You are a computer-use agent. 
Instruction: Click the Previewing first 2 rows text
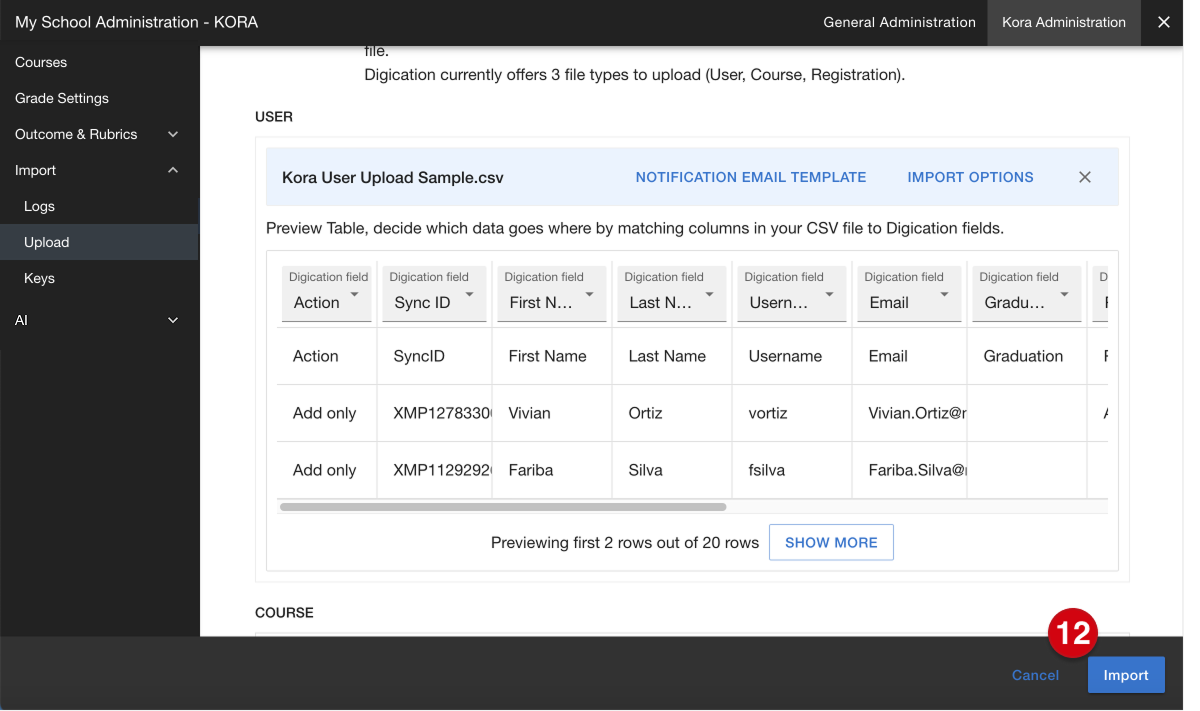[625, 542]
